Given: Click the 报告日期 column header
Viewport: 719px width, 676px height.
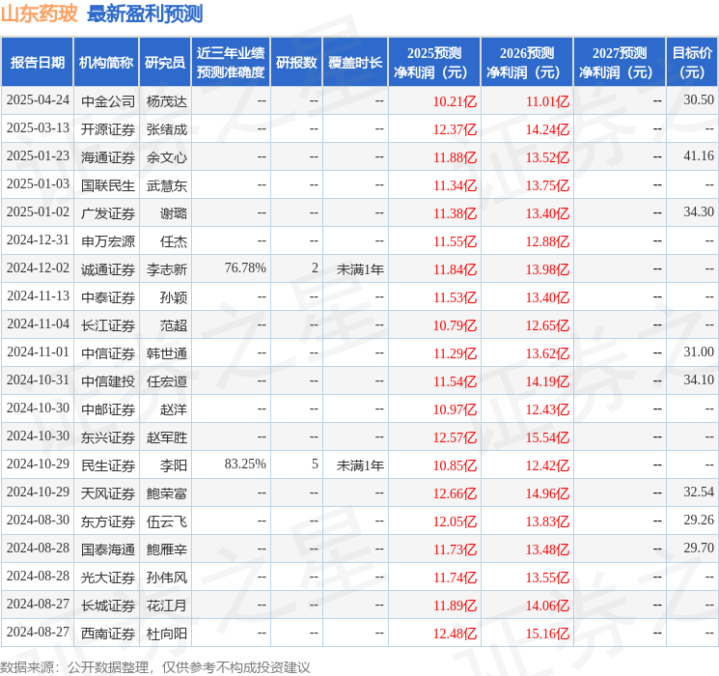Looking at the screenshot, I should pyautogui.click(x=37, y=62).
